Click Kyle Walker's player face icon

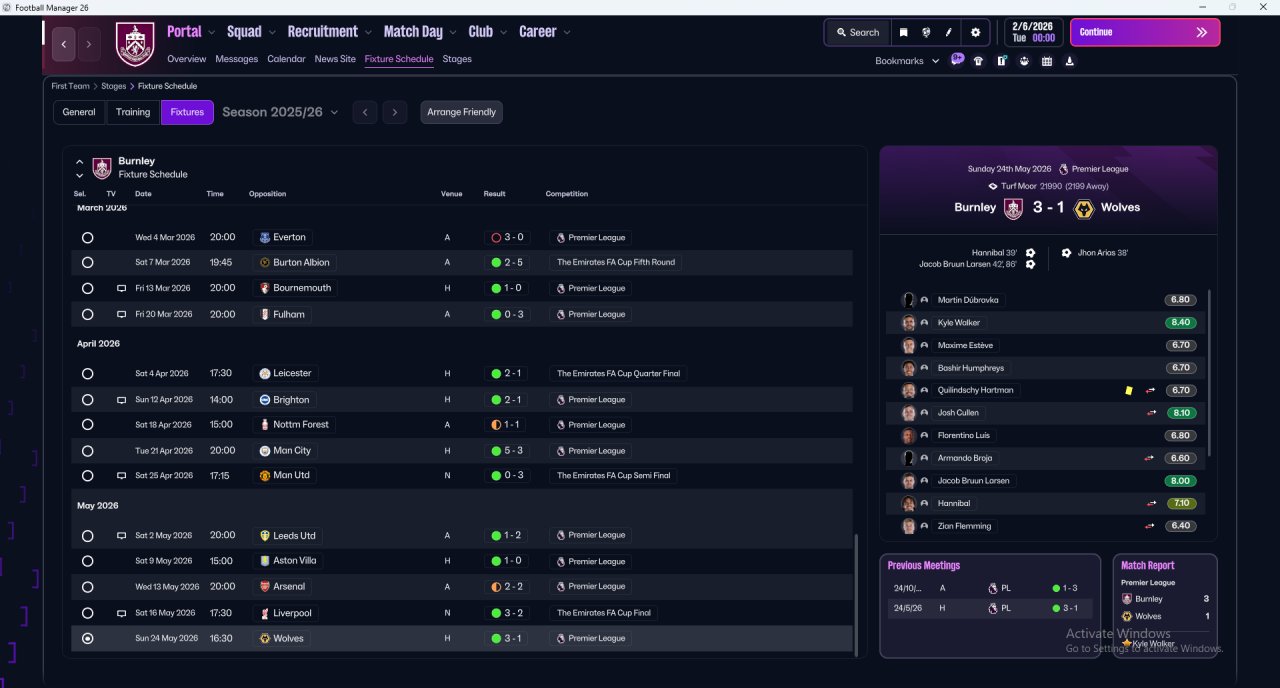909,323
